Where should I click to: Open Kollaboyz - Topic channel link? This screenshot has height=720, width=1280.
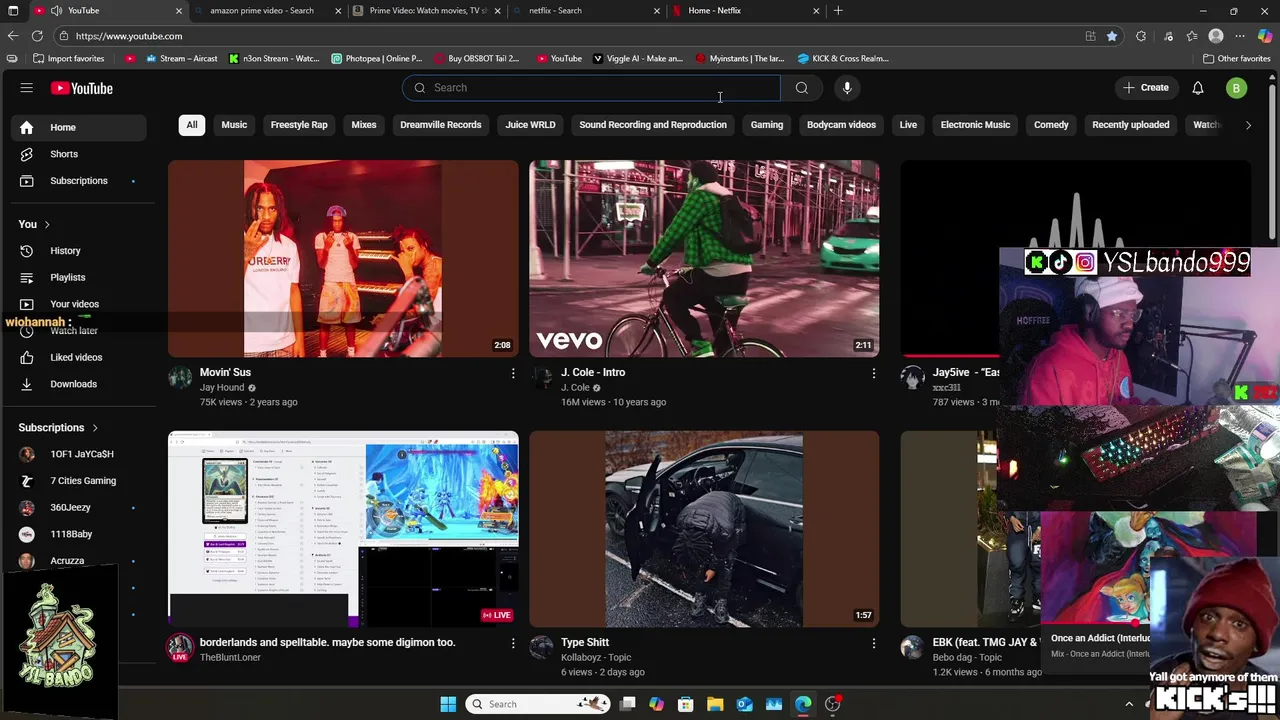click(596, 657)
